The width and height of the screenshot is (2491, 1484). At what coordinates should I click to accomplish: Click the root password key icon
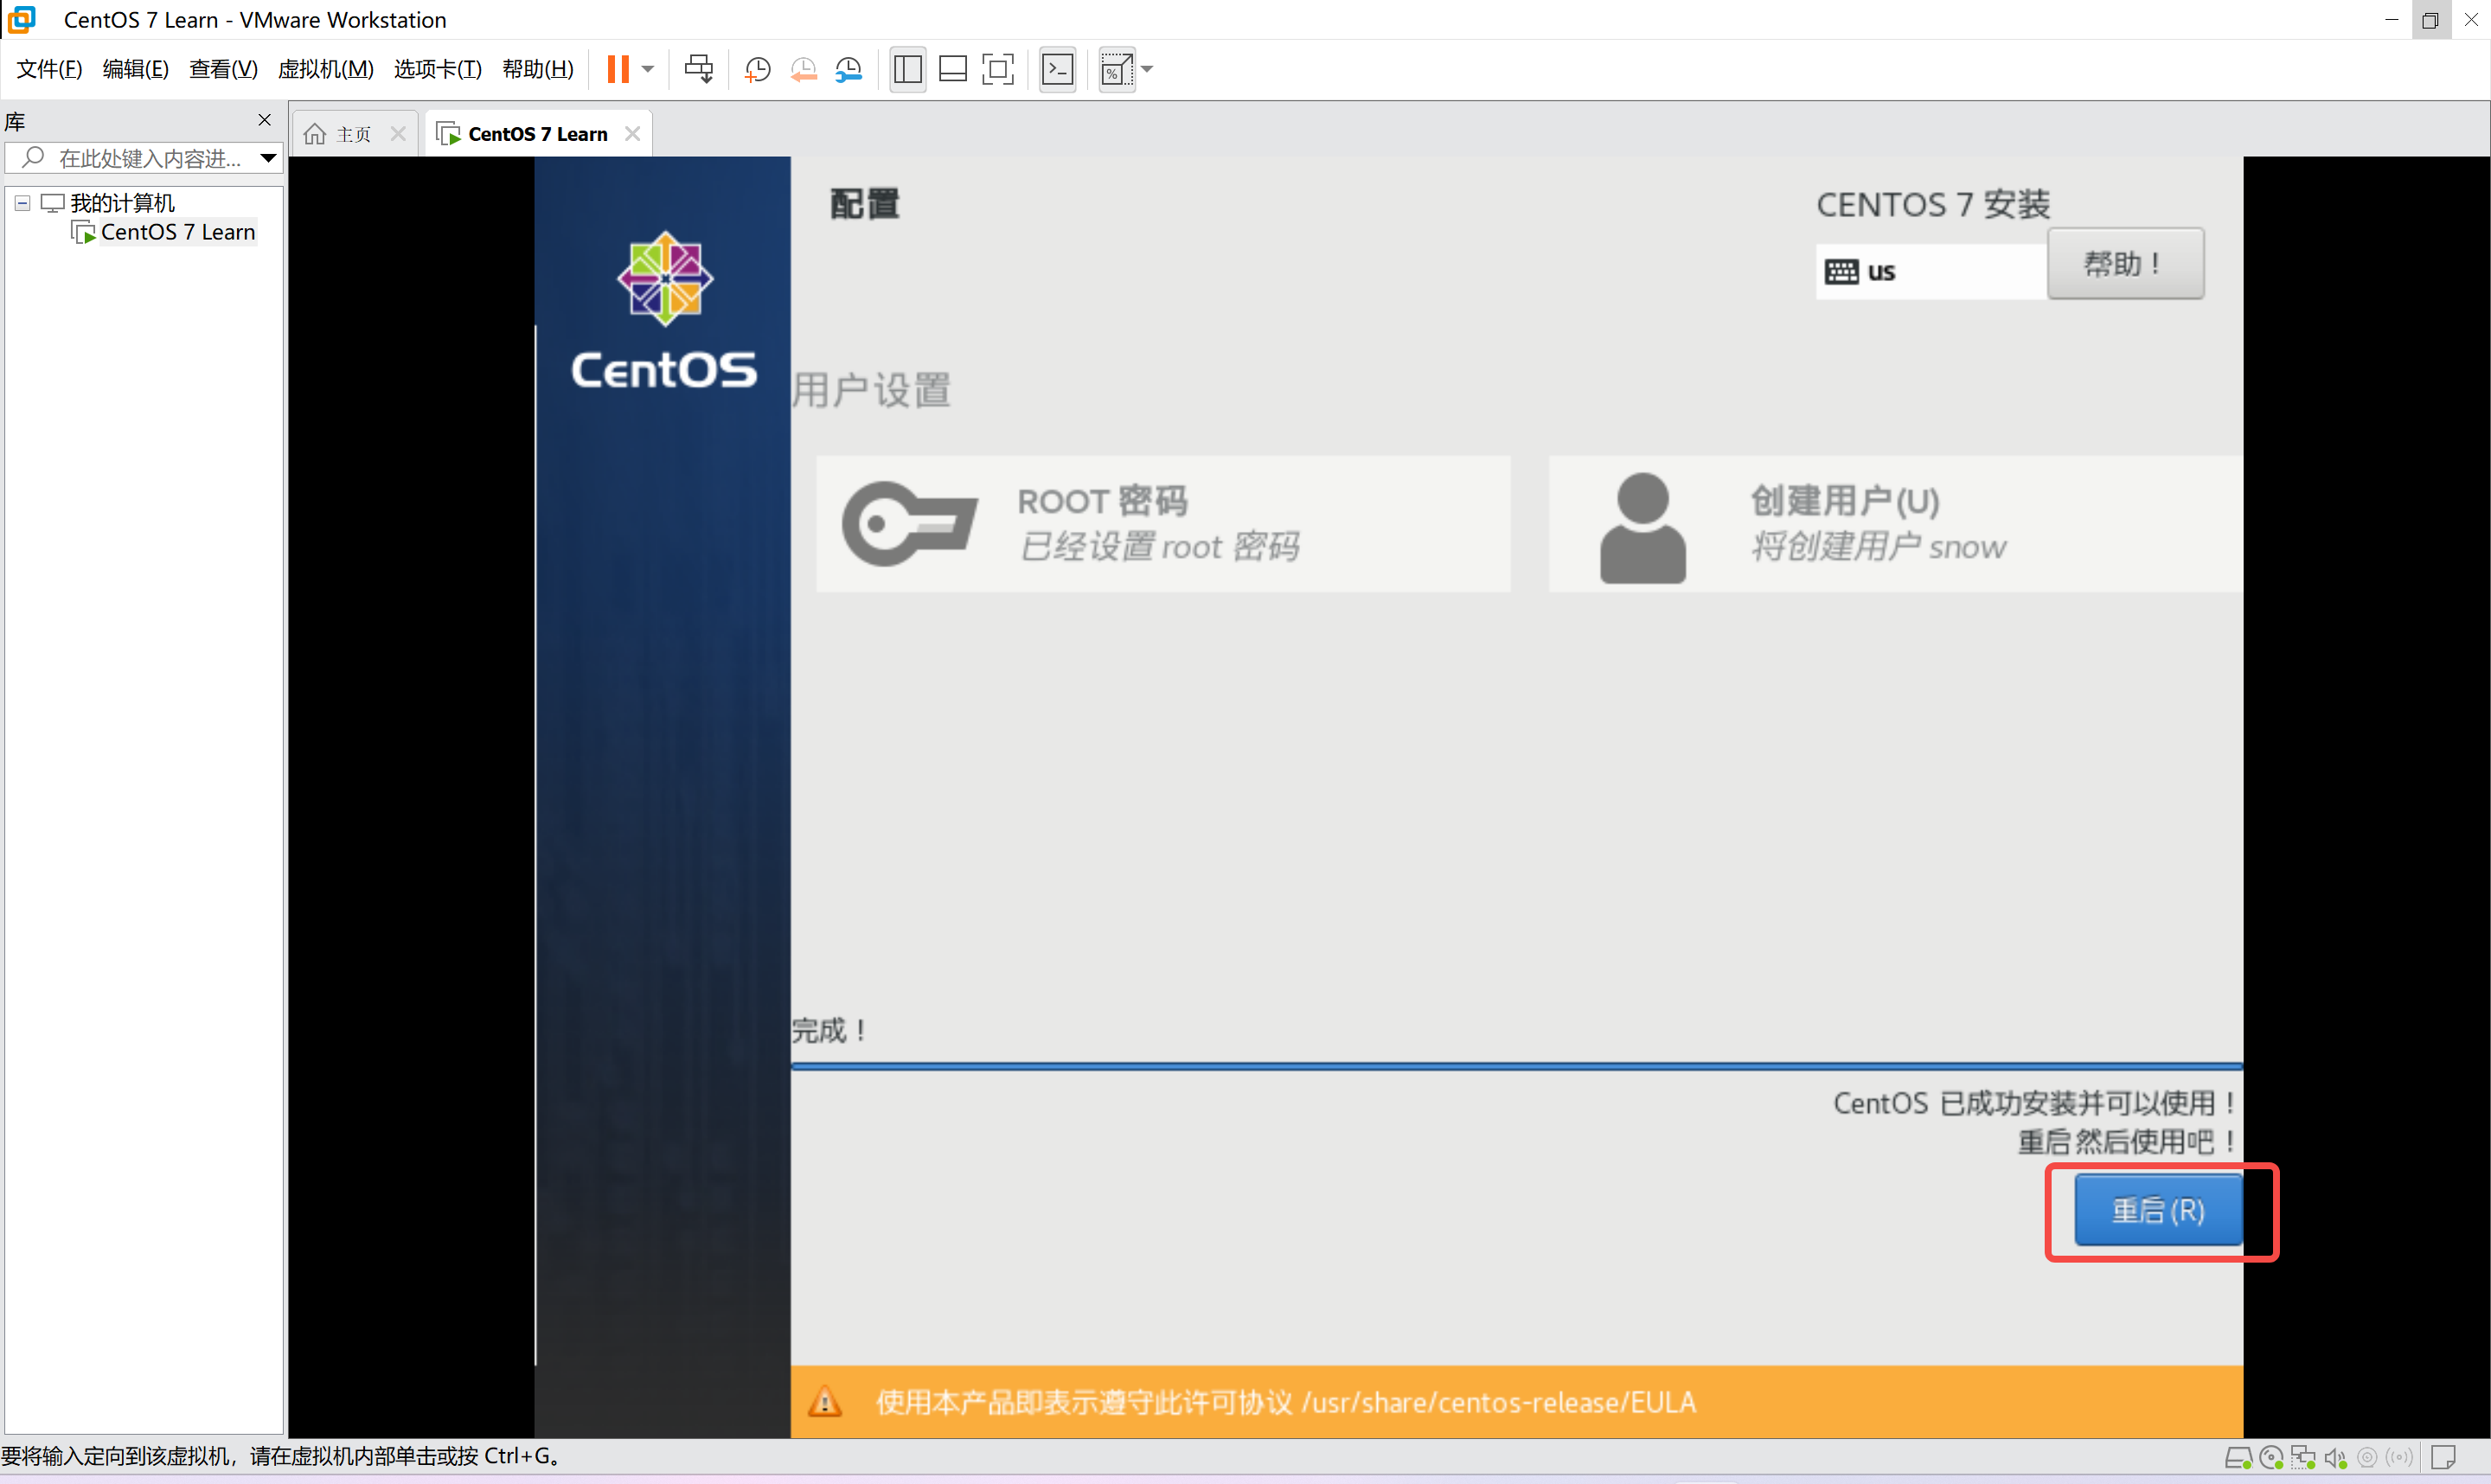point(910,524)
